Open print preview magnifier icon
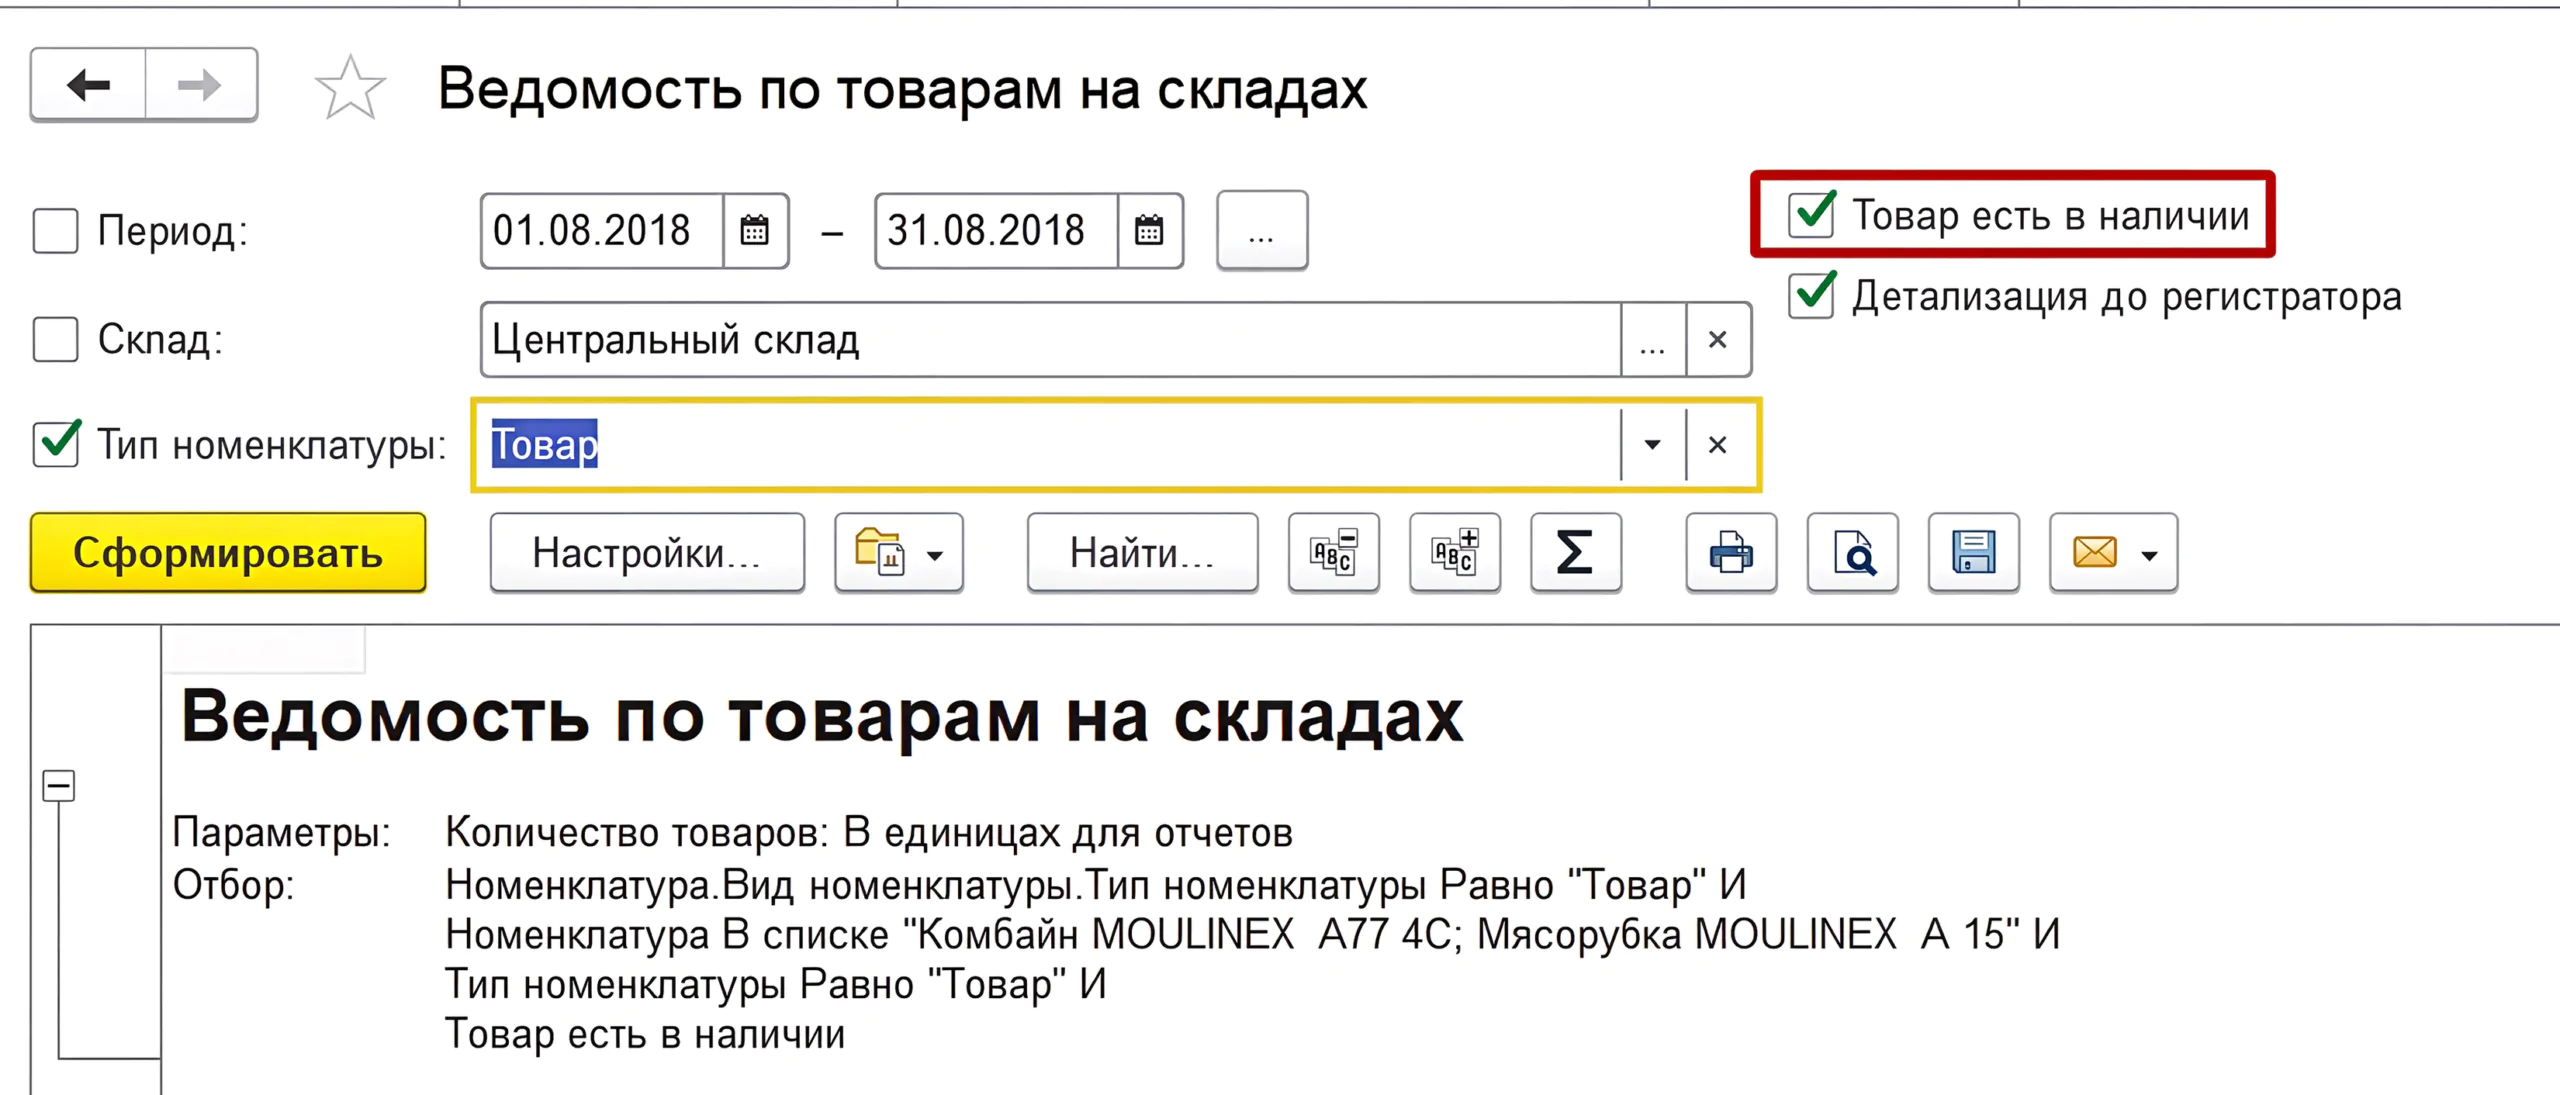 [x=1852, y=553]
